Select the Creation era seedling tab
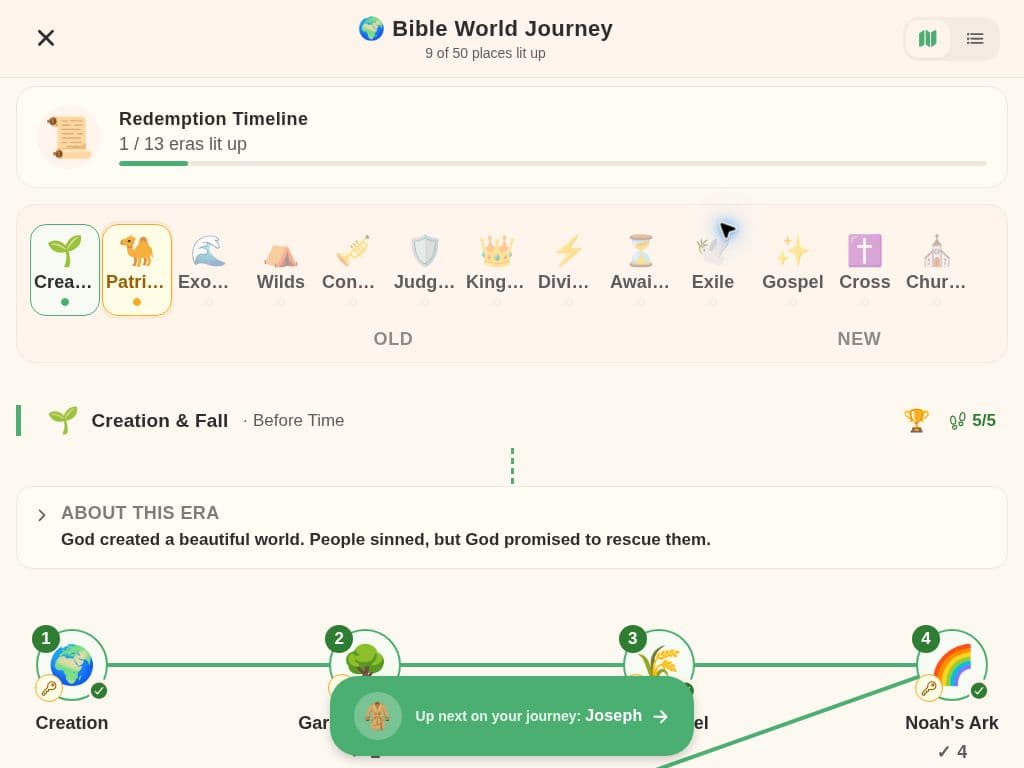The height and width of the screenshot is (768, 1024). 65,270
